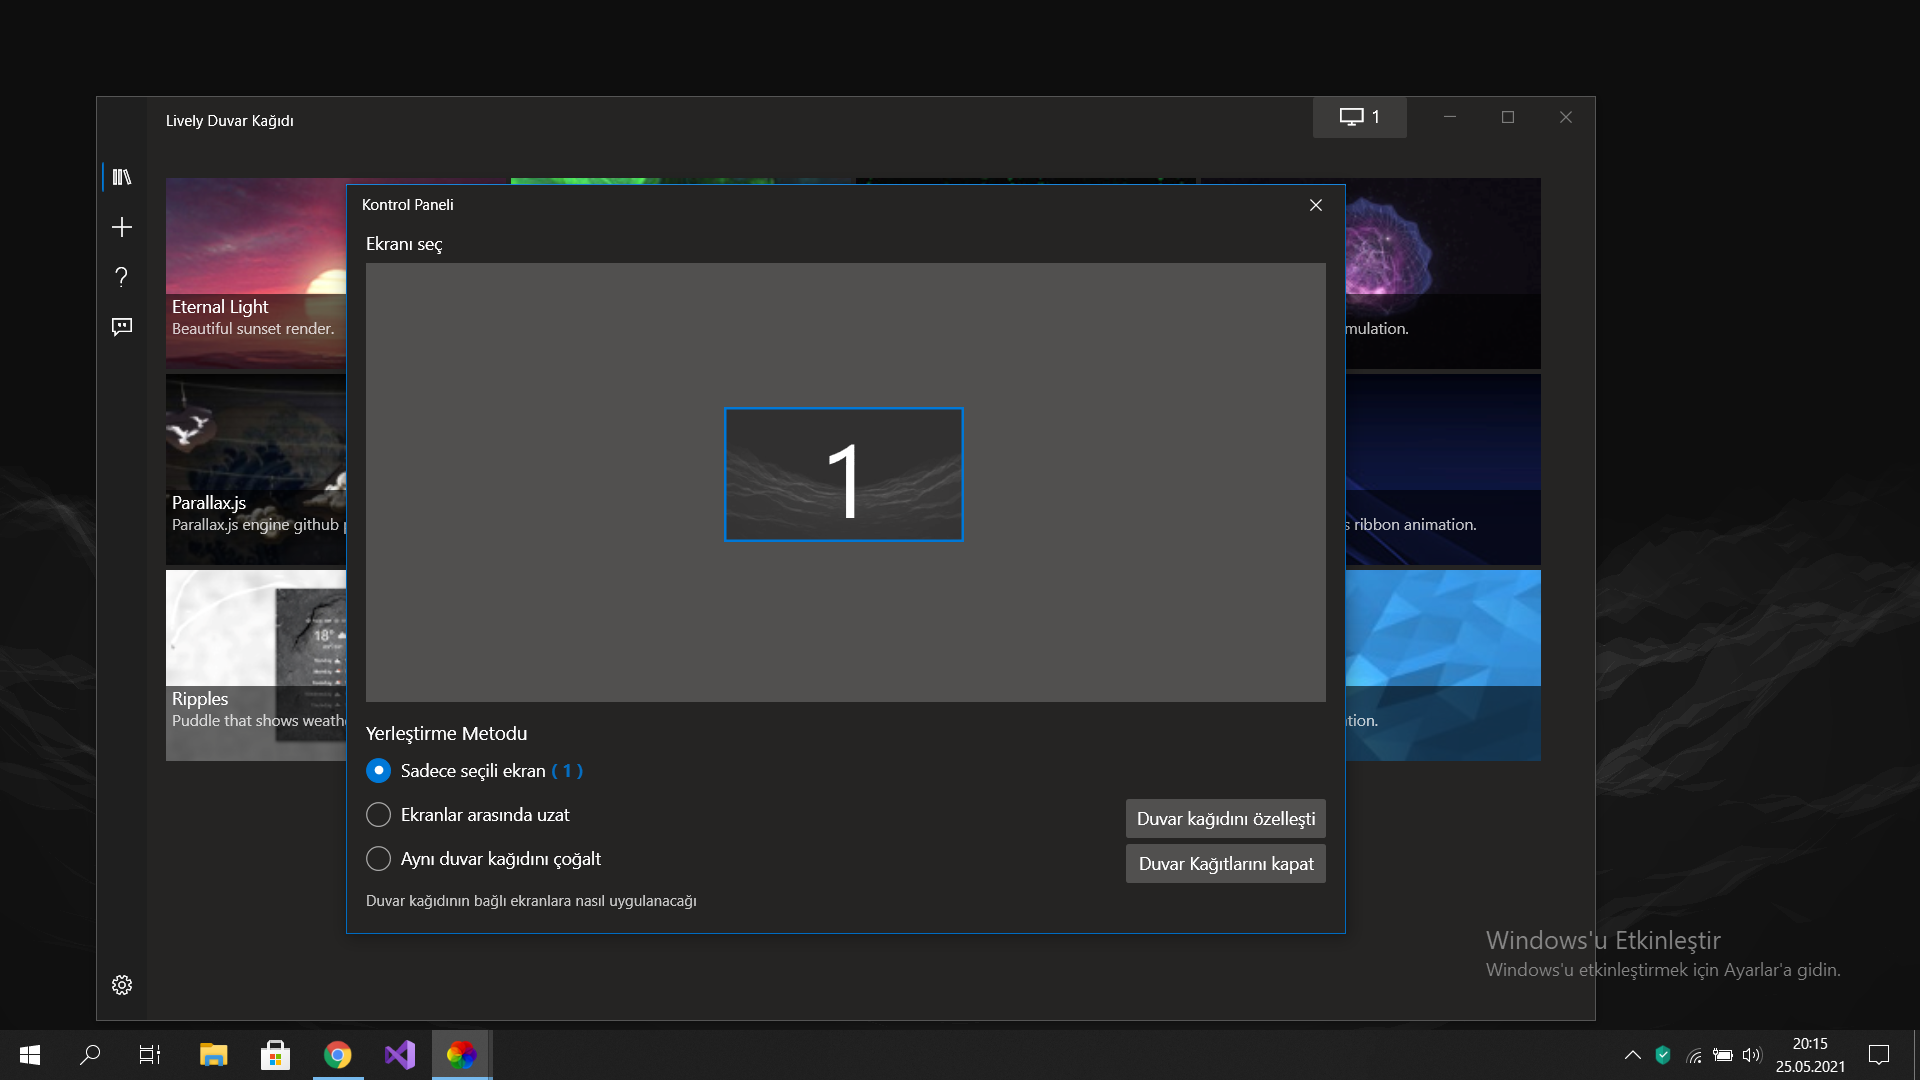1920x1080 pixels.
Task: Open Ripples wallpaper tile
Action: coord(255,664)
